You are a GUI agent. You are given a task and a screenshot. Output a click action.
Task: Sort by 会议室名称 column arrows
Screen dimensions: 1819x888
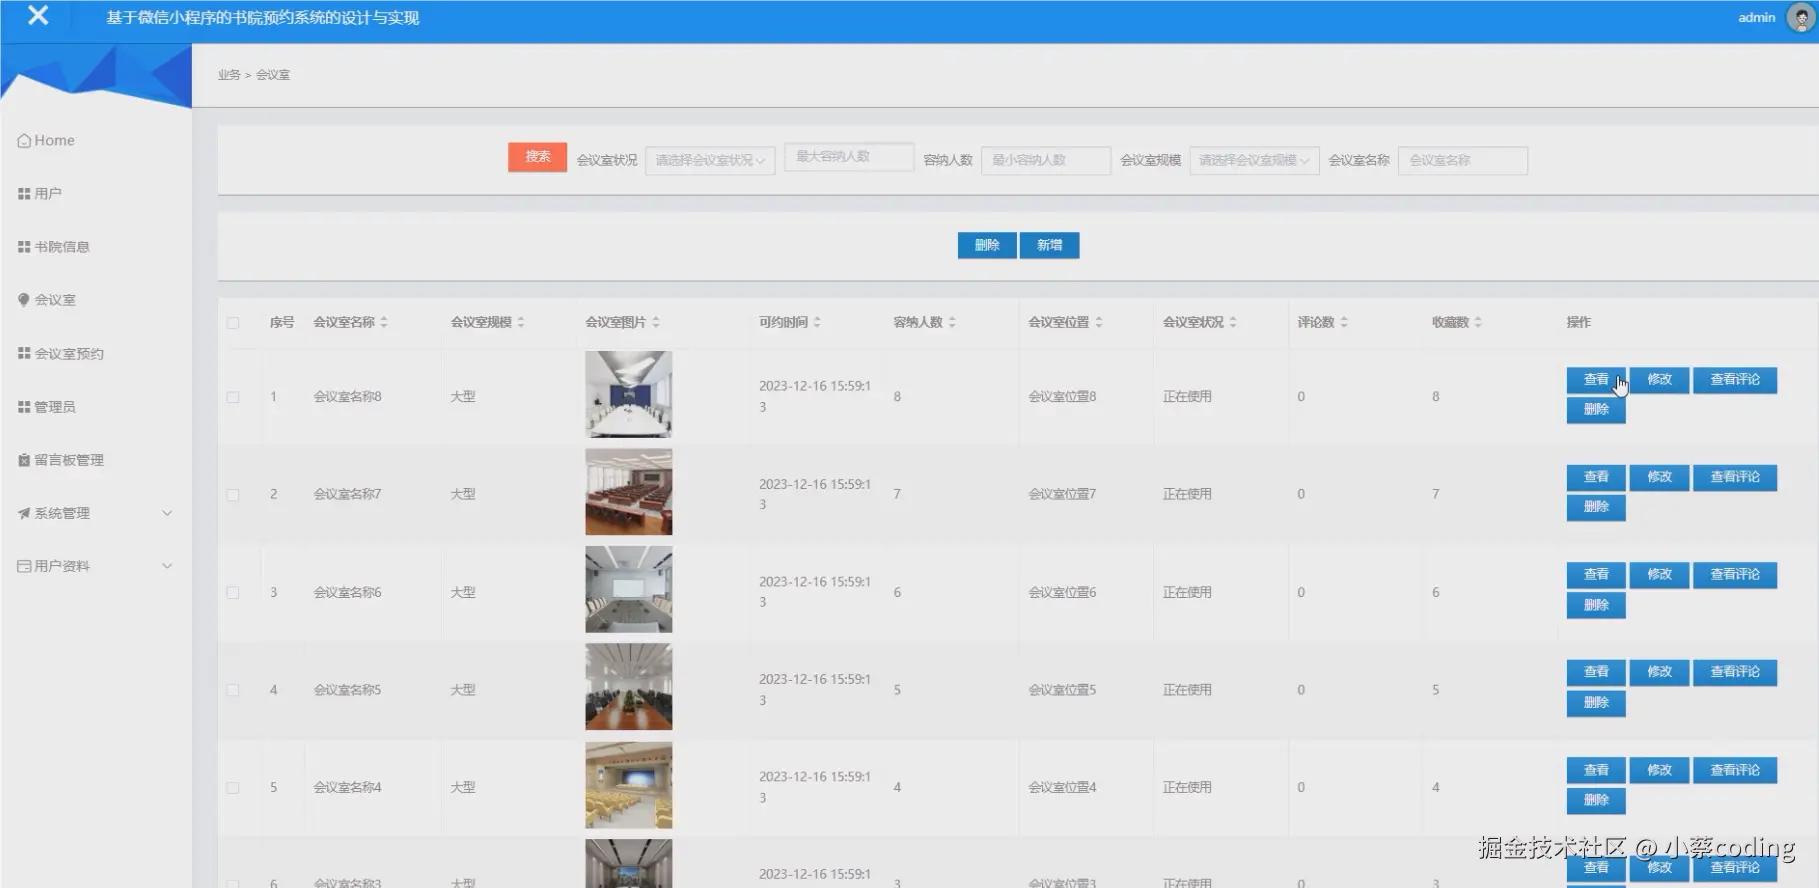point(384,322)
